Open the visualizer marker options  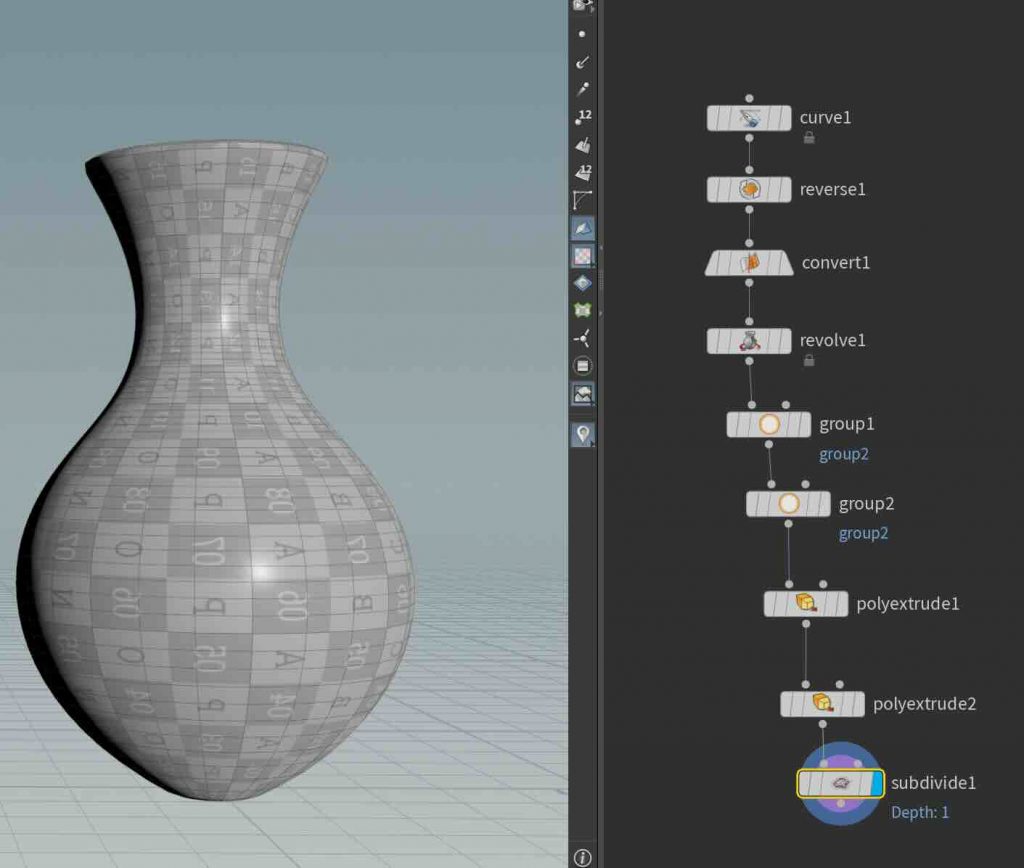(x=583, y=434)
